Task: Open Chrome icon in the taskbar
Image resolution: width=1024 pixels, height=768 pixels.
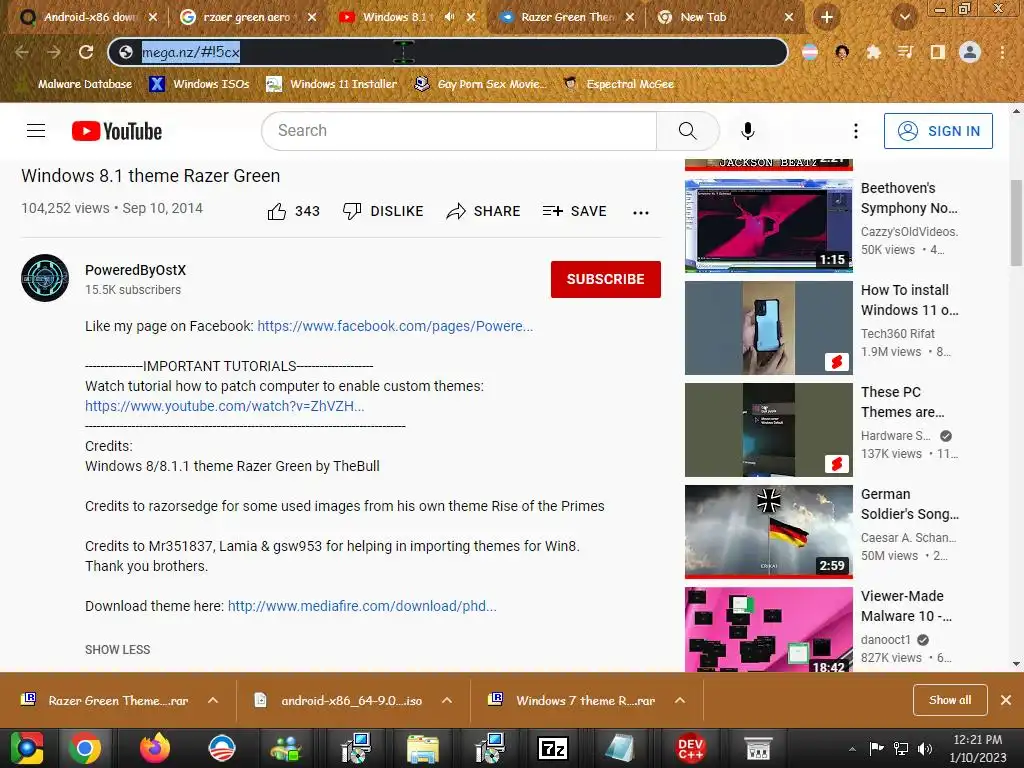Action: (85, 748)
